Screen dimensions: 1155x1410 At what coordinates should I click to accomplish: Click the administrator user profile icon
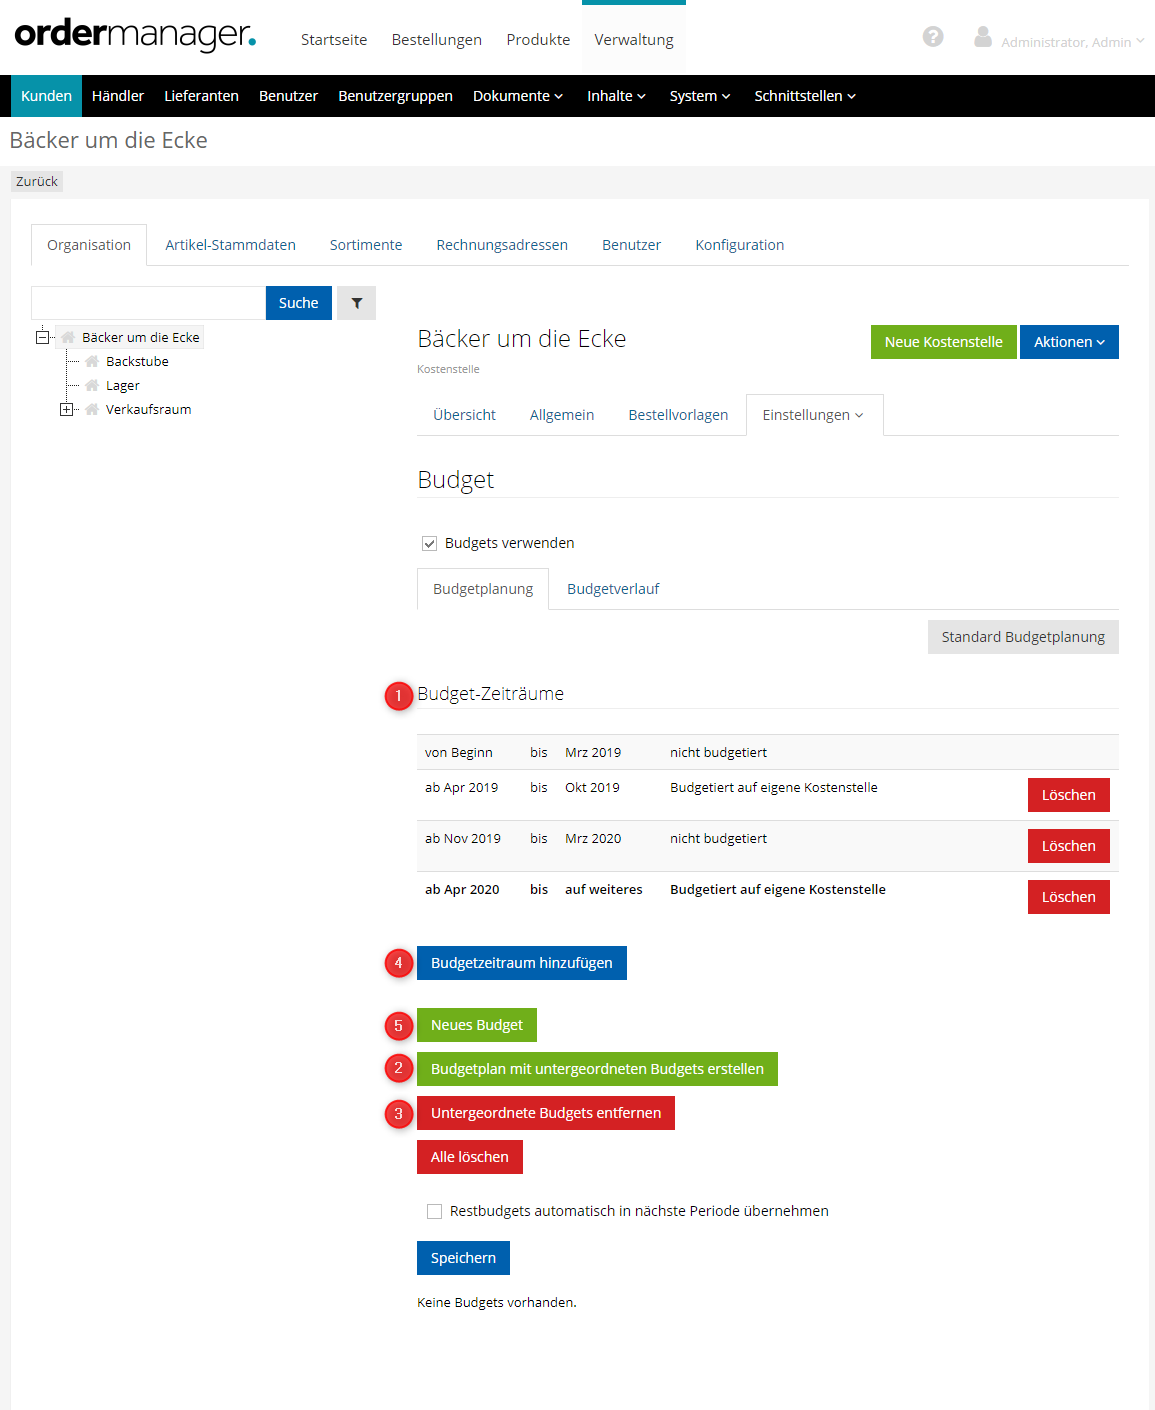tap(983, 37)
